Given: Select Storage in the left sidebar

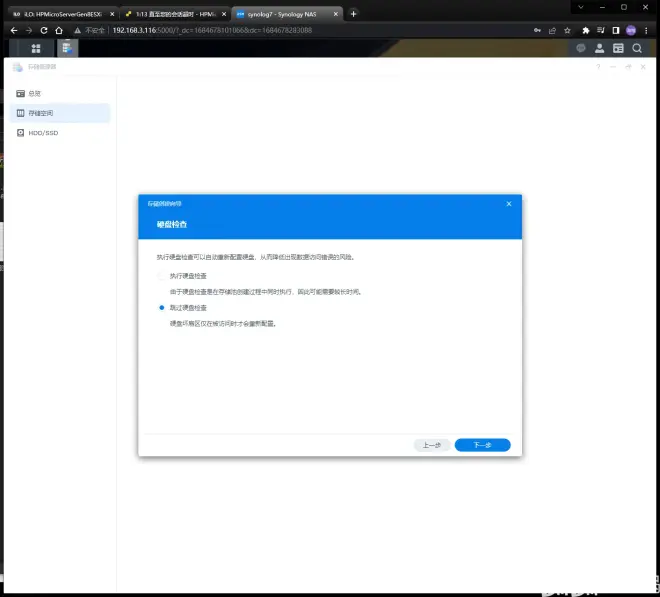Looking at the screenshot, I should (x=60, y=113).
